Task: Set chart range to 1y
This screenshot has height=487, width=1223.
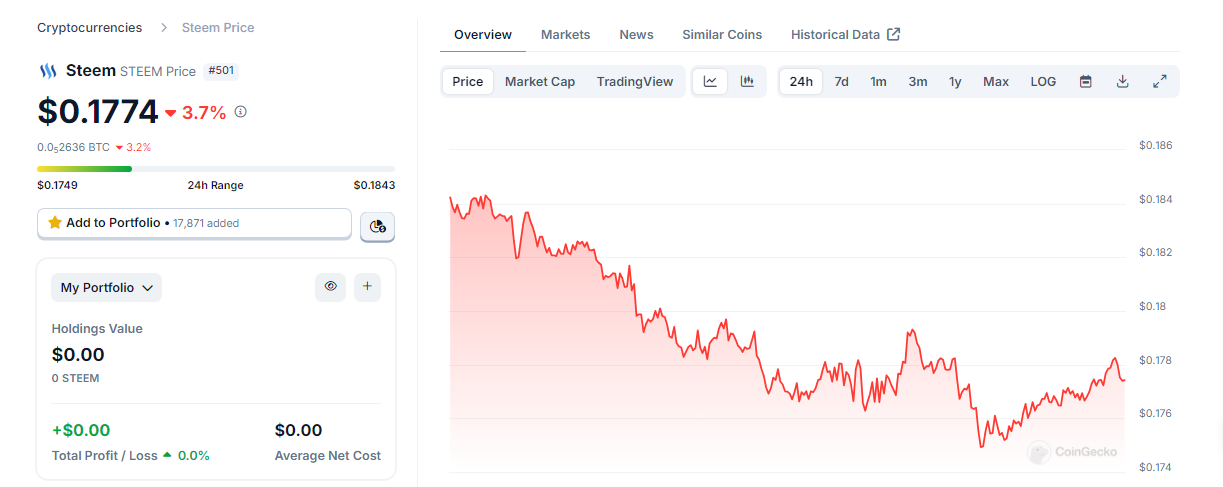Action: pos(955,82)
